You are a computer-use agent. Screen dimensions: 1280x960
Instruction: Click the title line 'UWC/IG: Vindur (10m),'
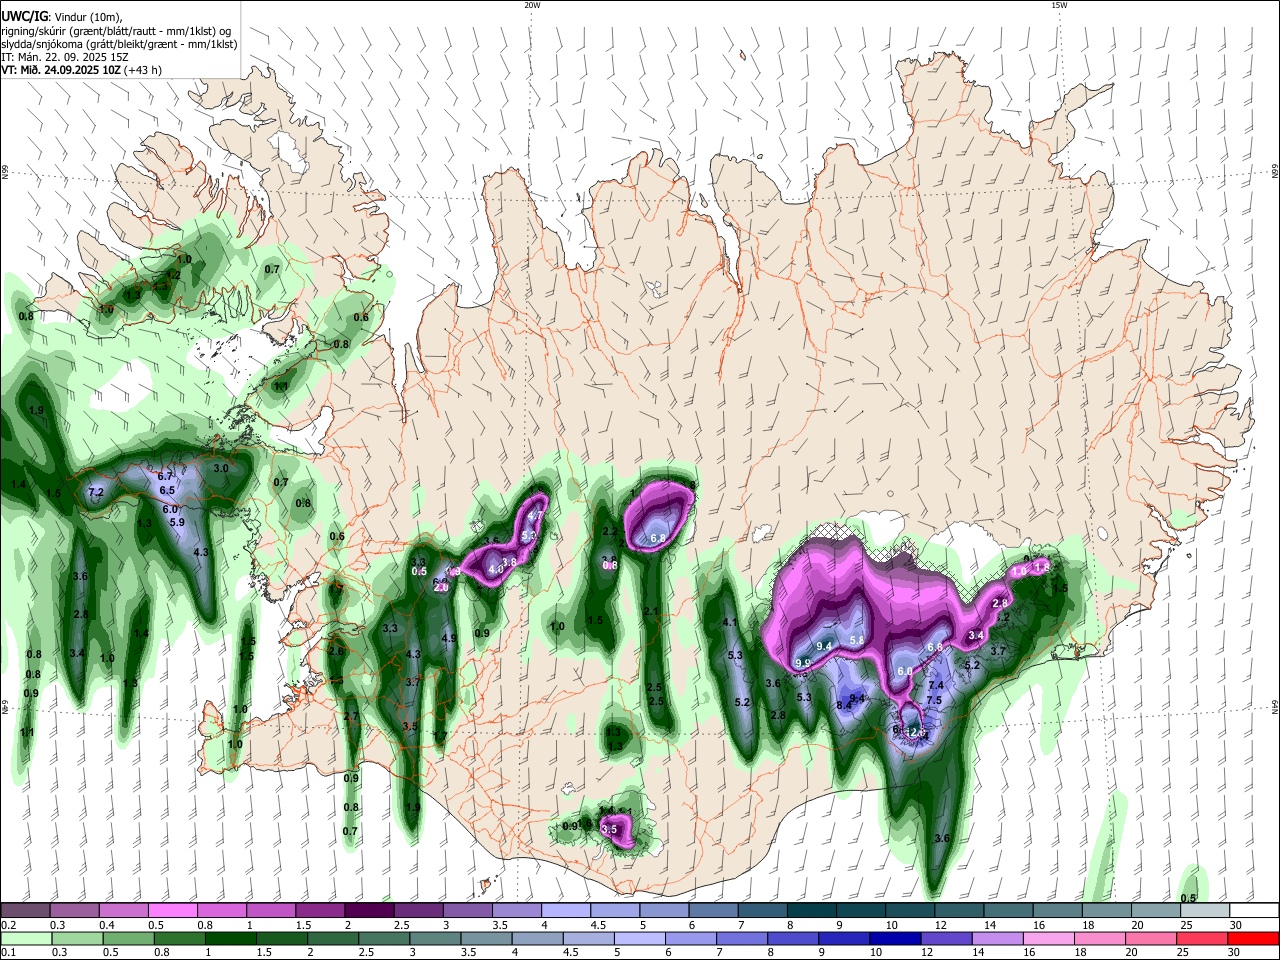click(x=62, y=17)
